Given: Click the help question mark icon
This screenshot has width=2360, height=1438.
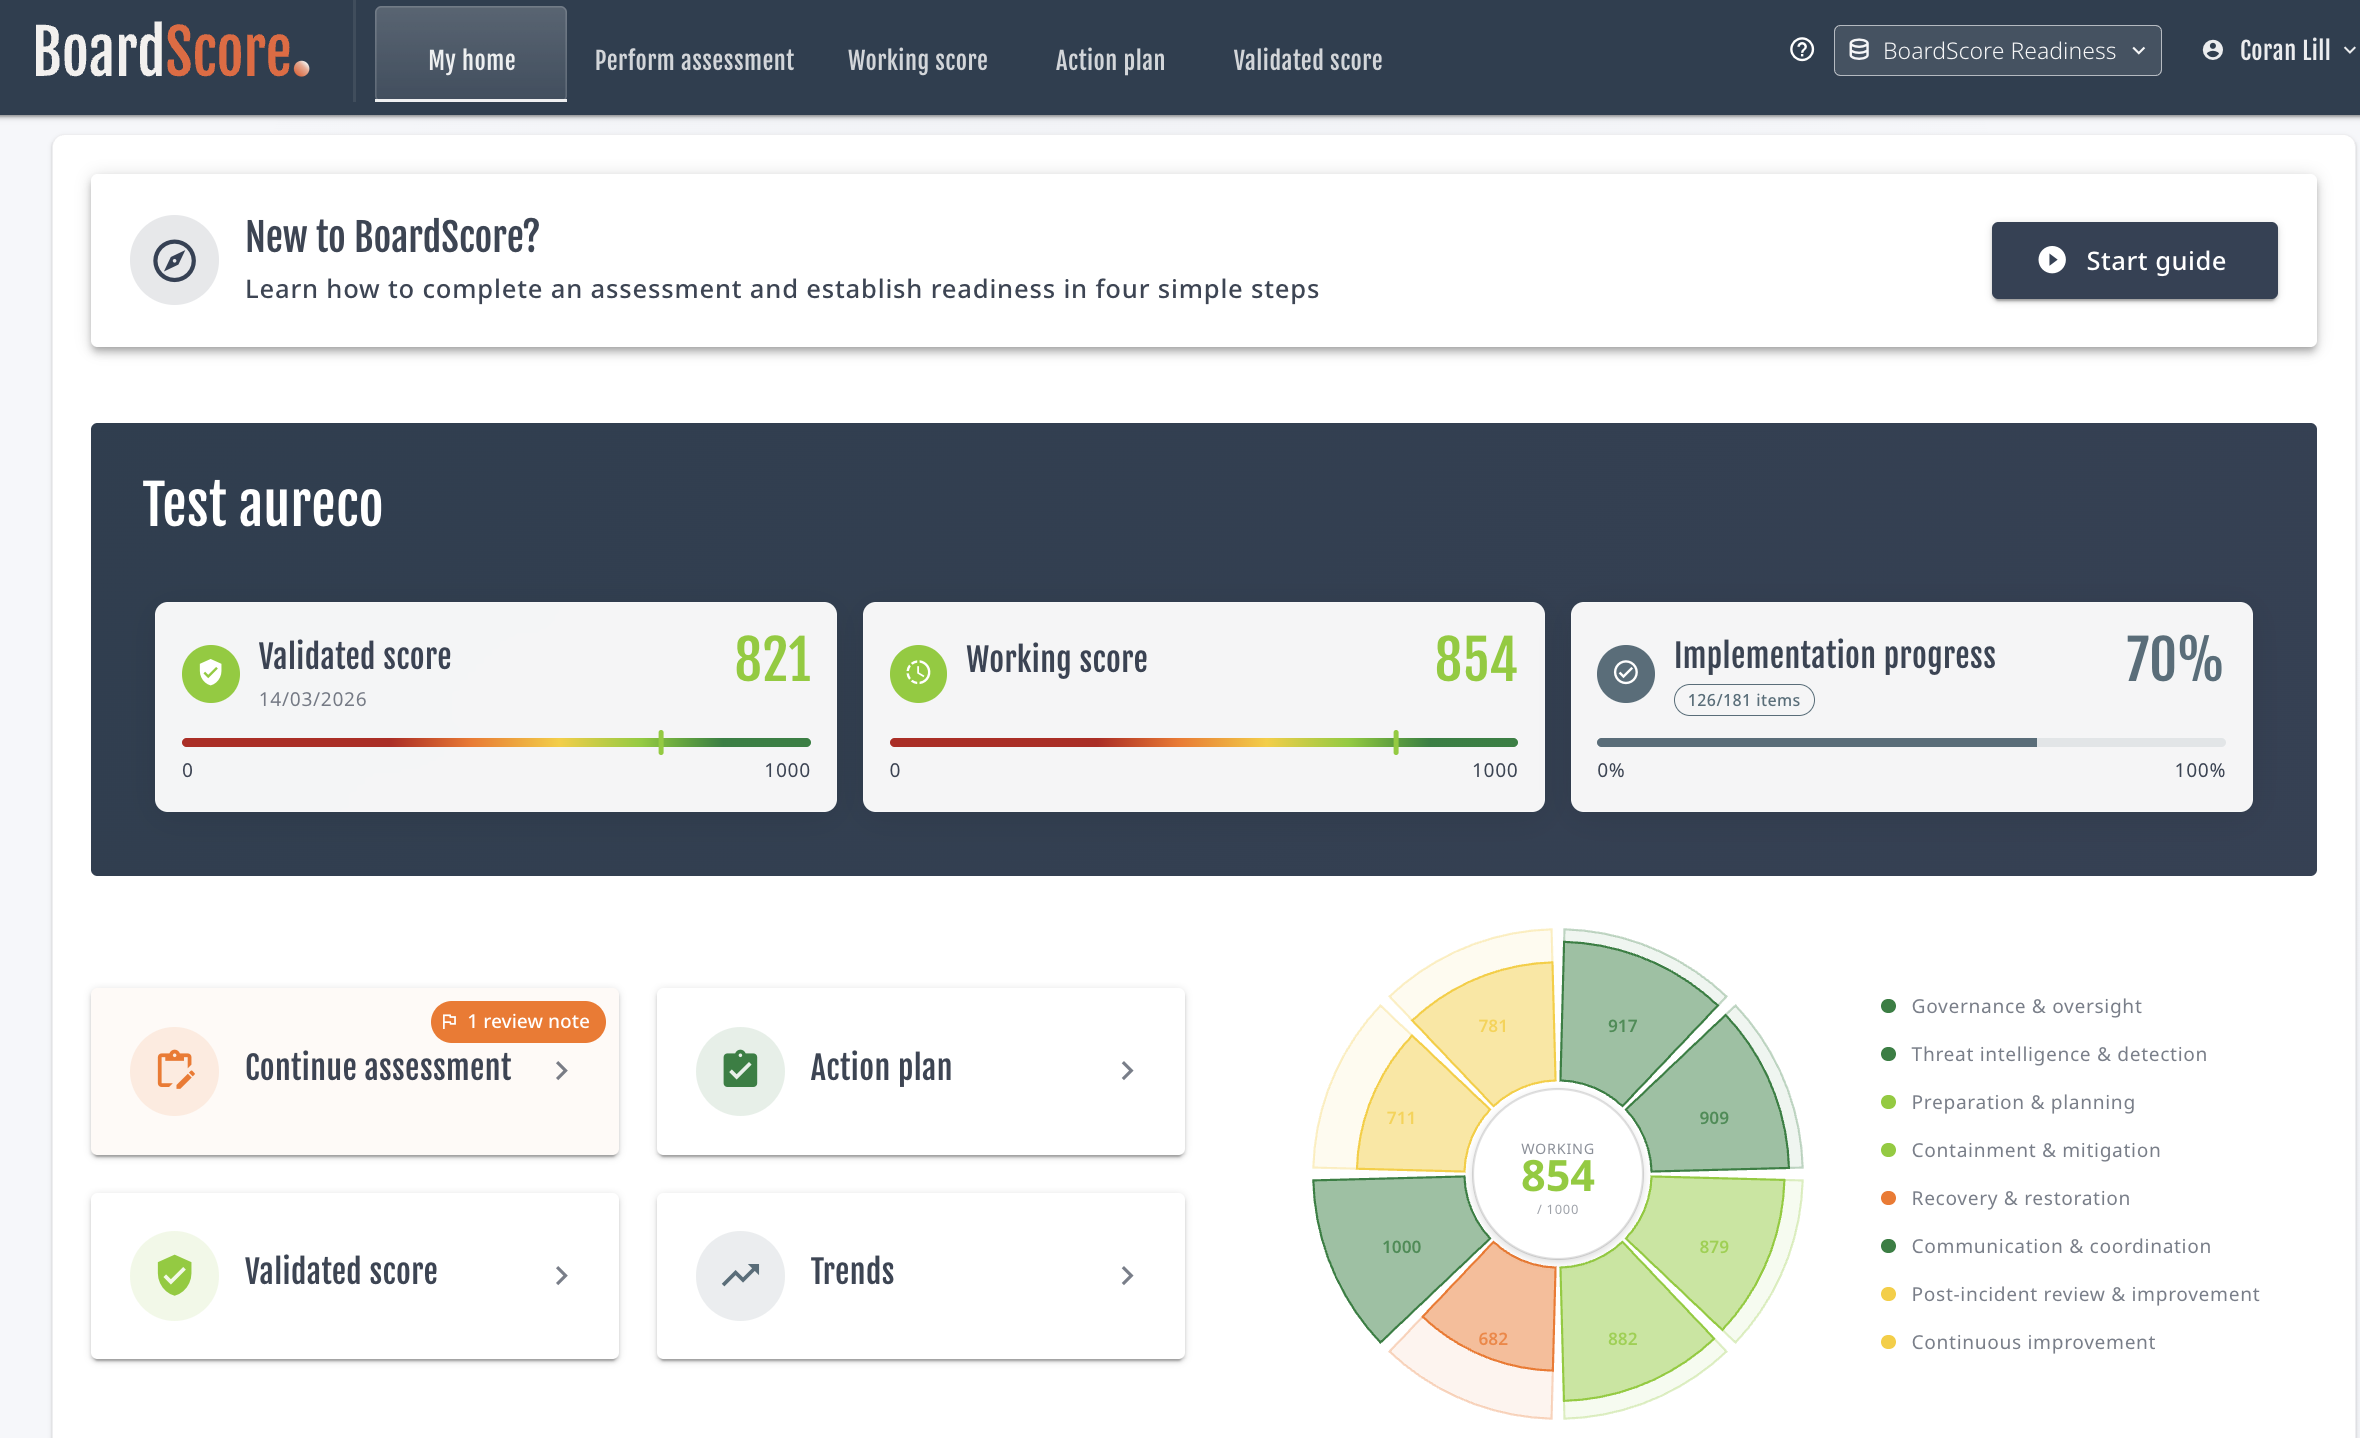Looking at the screenshot, I should 1801,50.
